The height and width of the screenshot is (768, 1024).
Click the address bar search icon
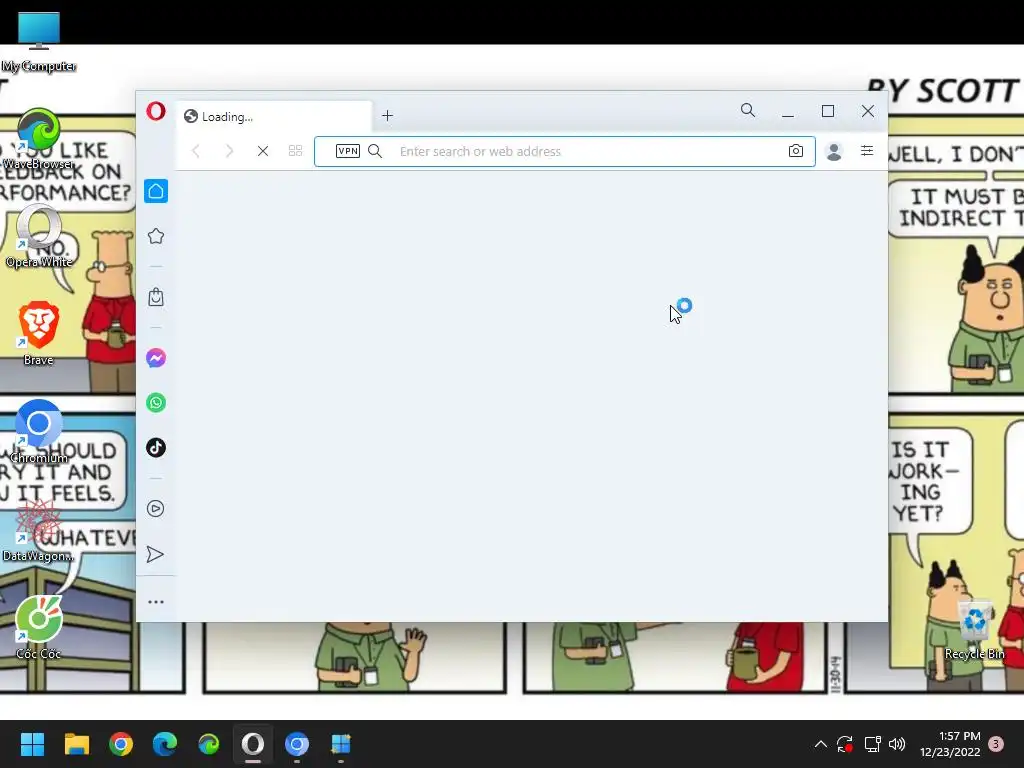click(375, 152)
